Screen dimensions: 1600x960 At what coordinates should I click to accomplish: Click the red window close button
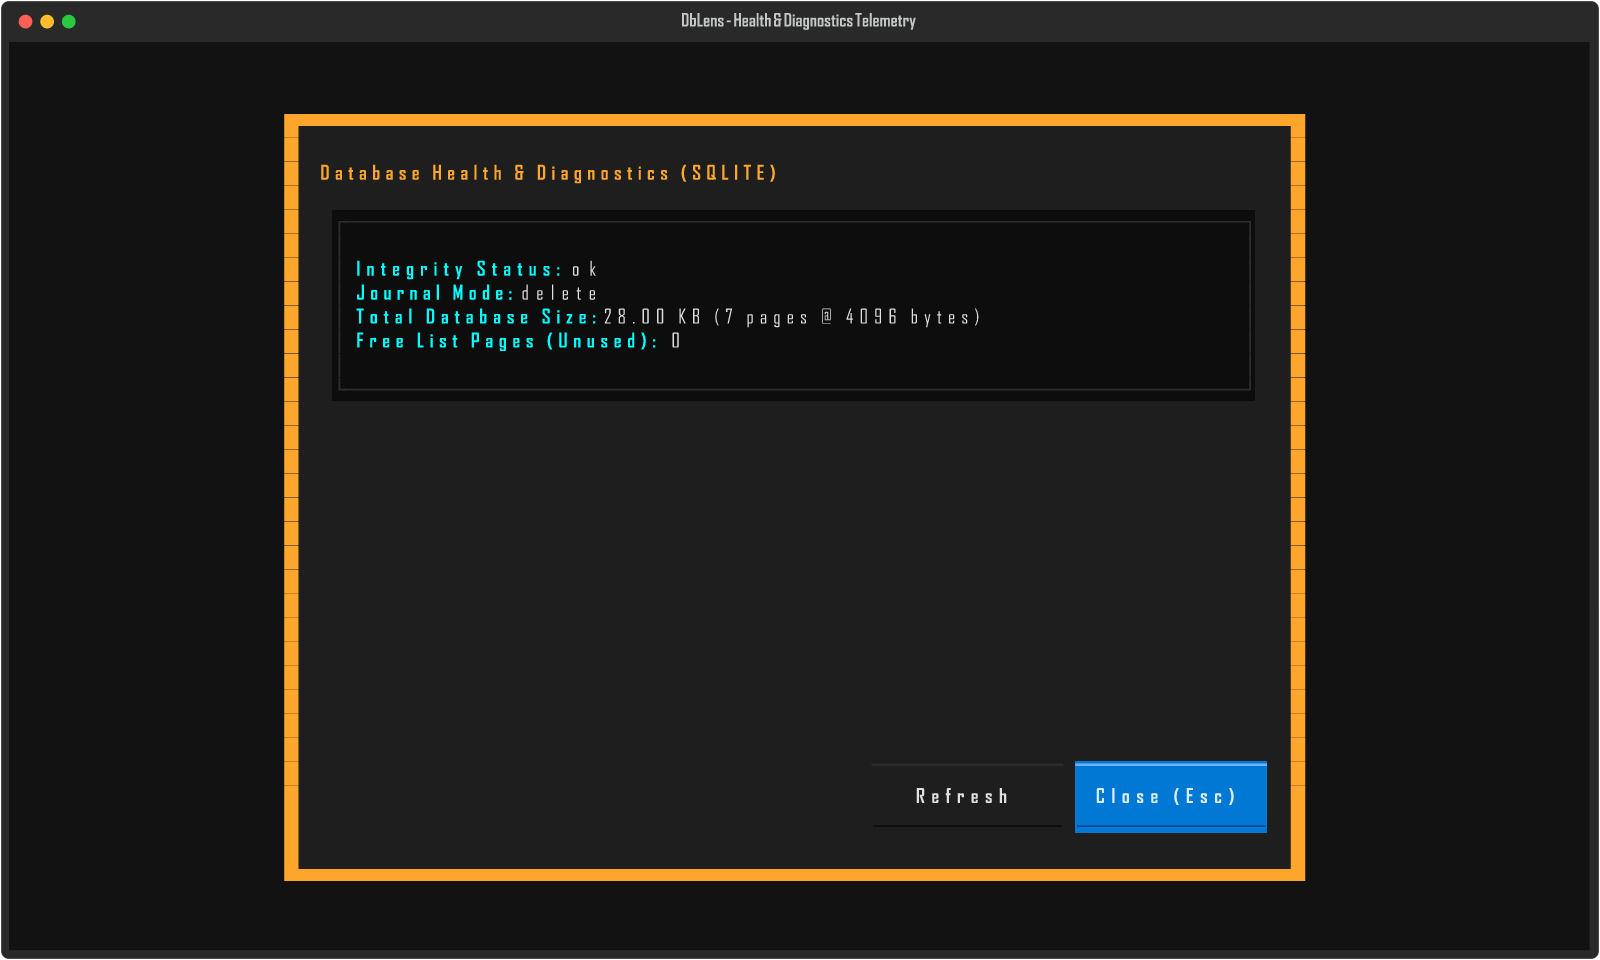26,21
